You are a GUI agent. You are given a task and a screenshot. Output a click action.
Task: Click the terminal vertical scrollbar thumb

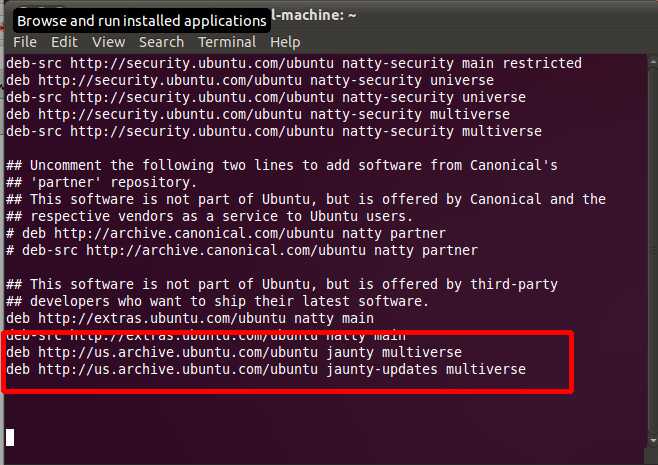coord(653,252)
